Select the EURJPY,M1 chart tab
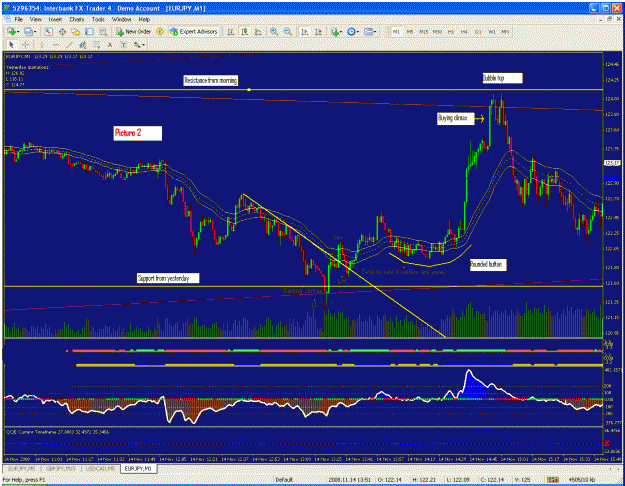Screen dimensions: 625x486 click(138, 469)
